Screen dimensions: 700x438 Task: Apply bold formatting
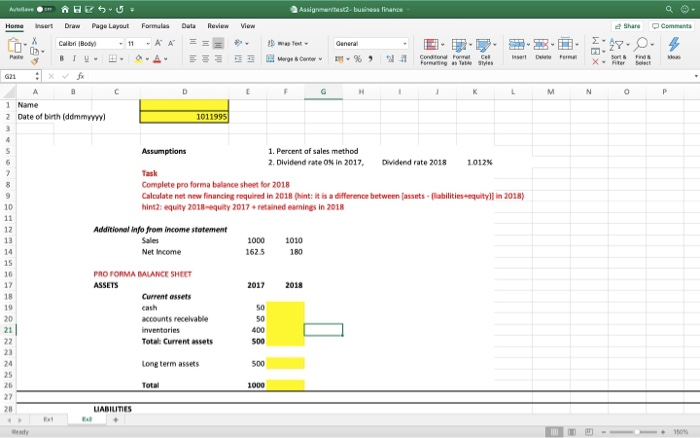62,58
